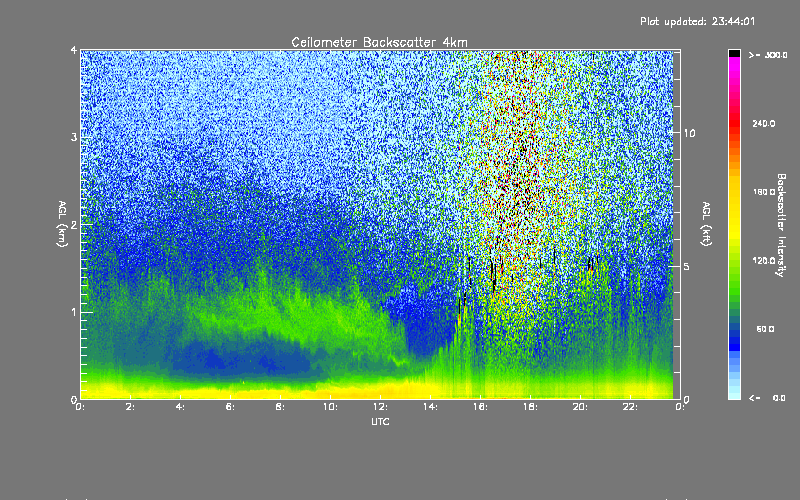Pick the pale cyan bottom colorbar segment
This screenshot has height=500, width=800.
[734, 393]
